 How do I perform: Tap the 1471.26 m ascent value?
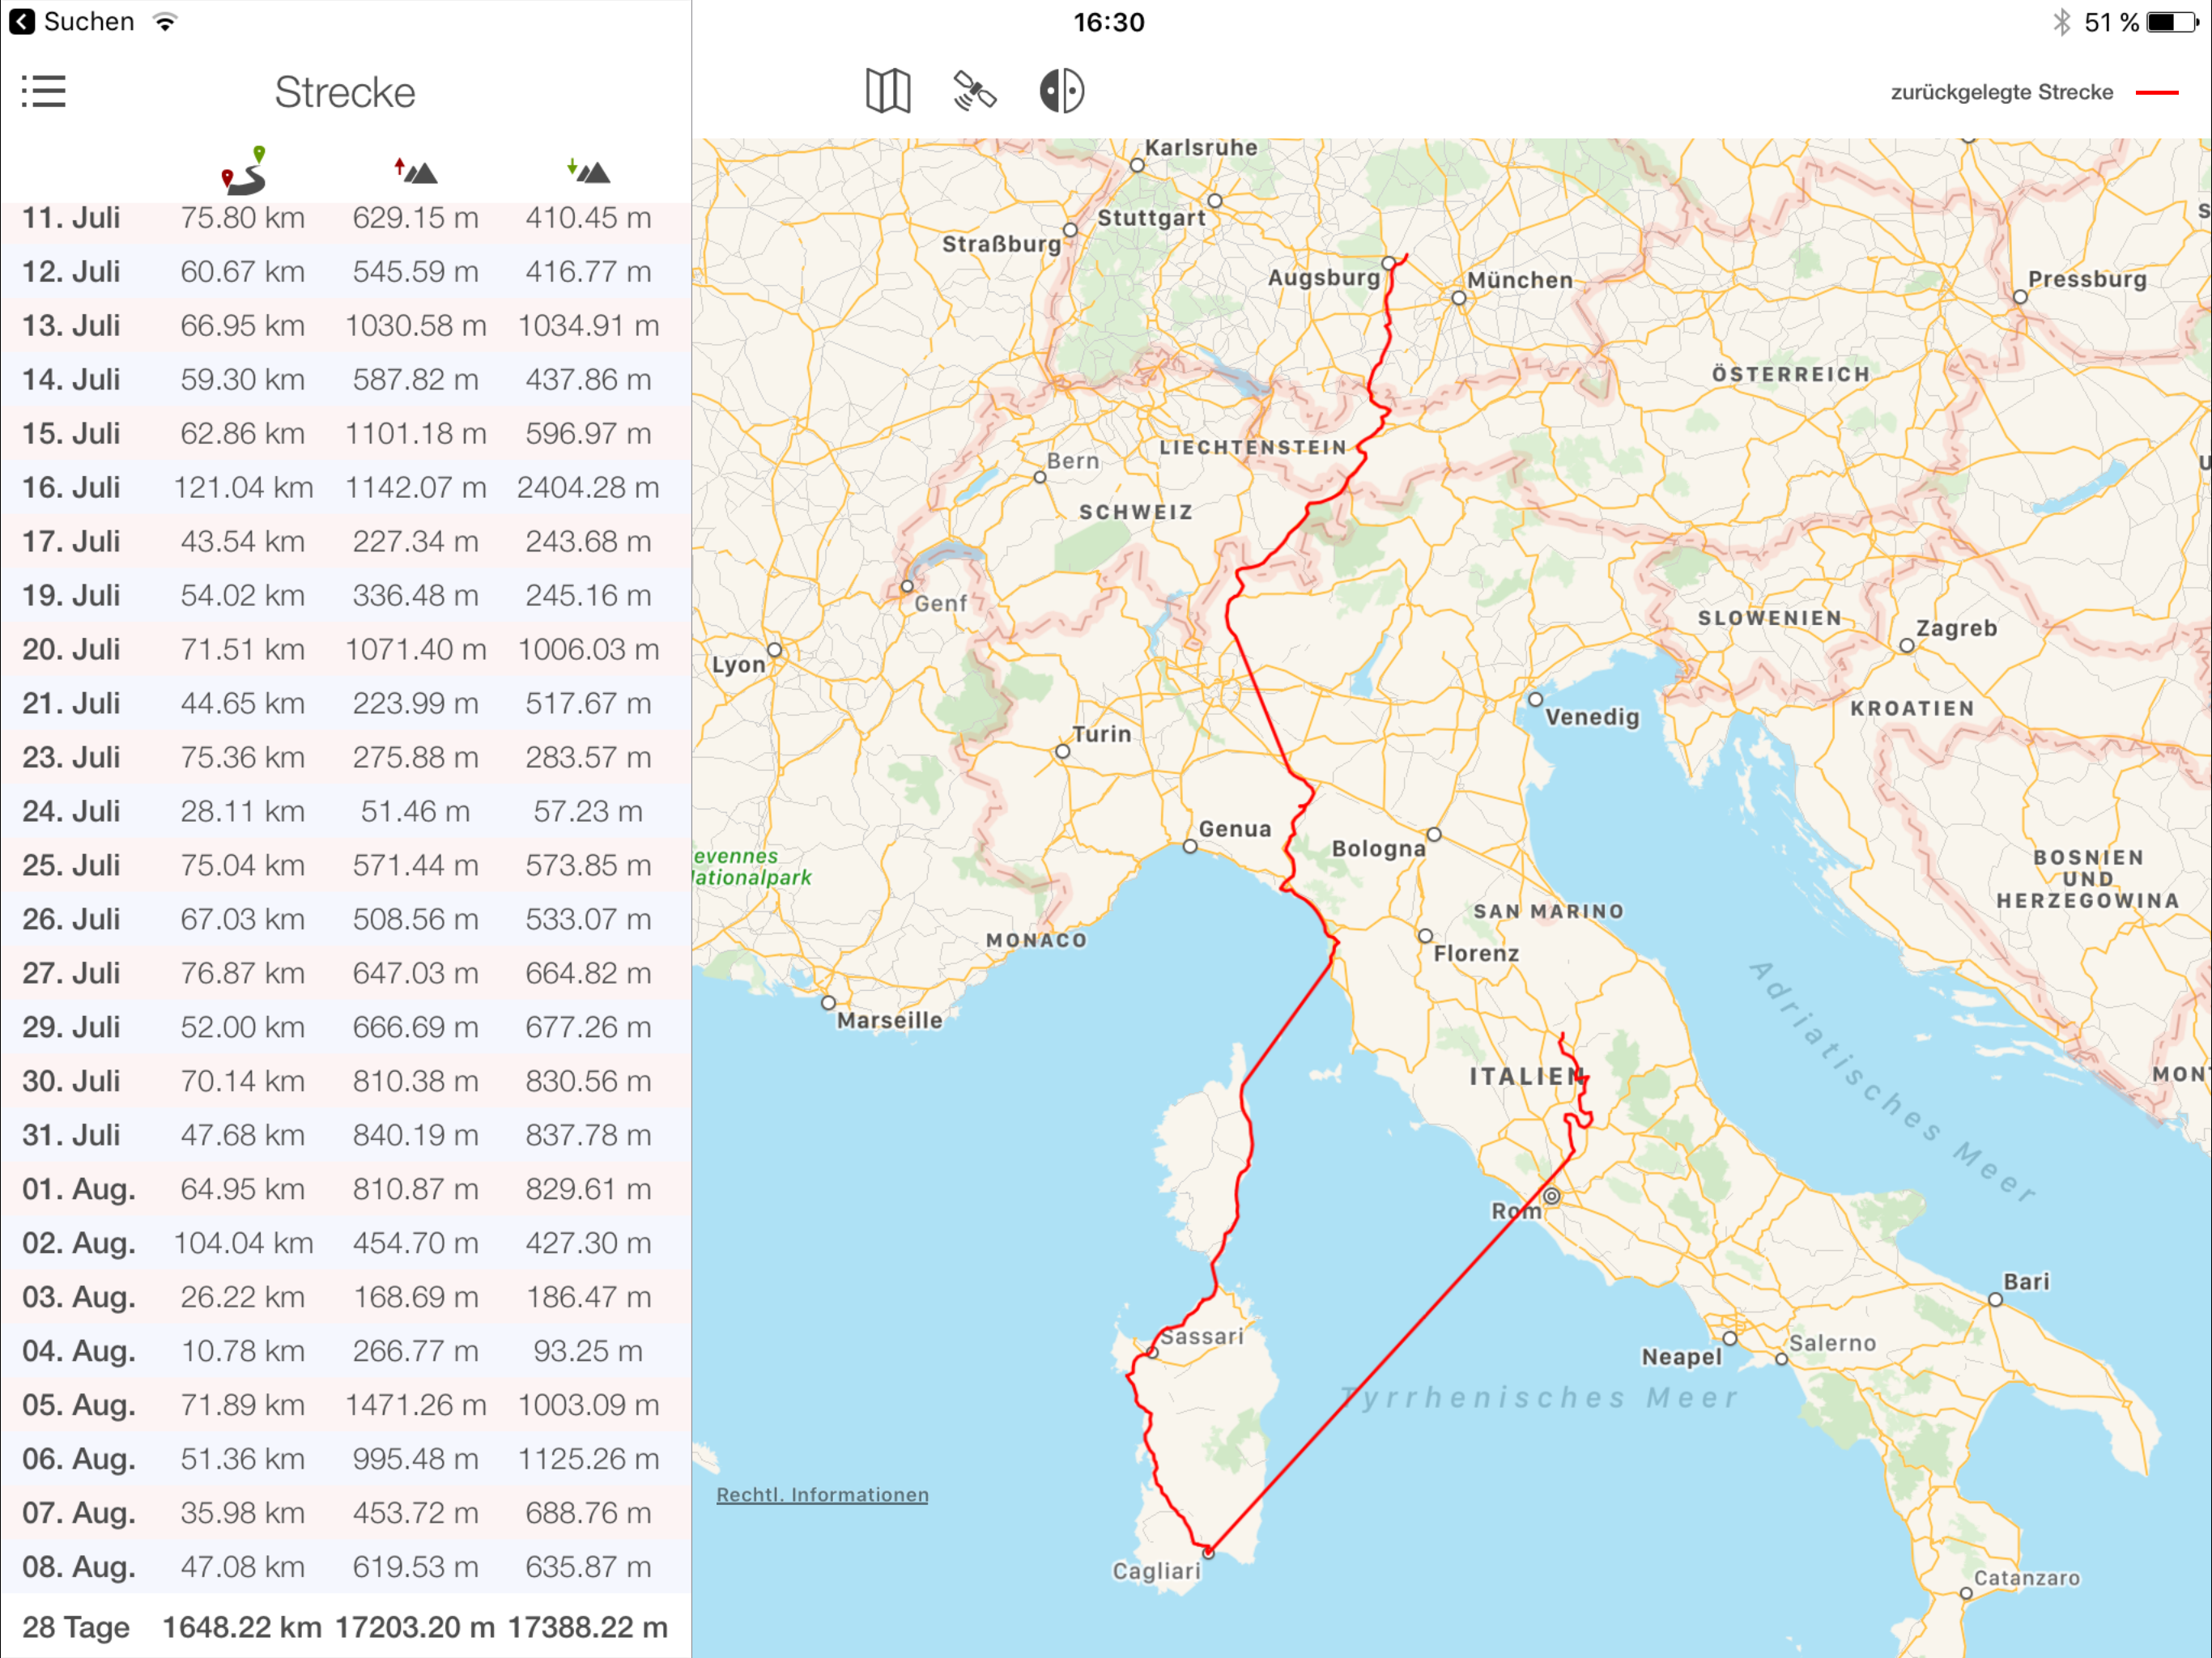415,1405
